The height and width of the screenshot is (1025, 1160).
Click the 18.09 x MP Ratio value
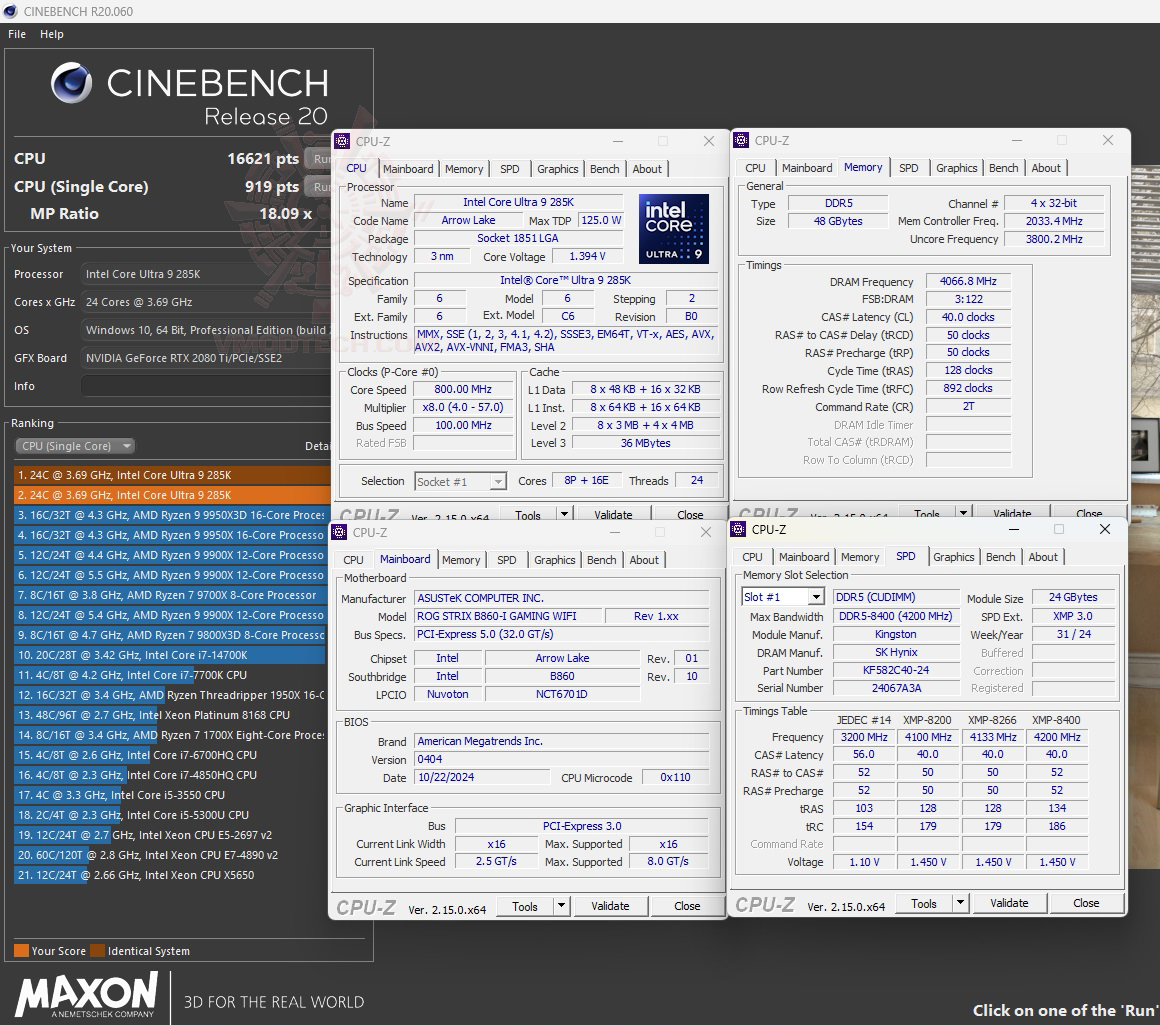[x=286, y=214]
